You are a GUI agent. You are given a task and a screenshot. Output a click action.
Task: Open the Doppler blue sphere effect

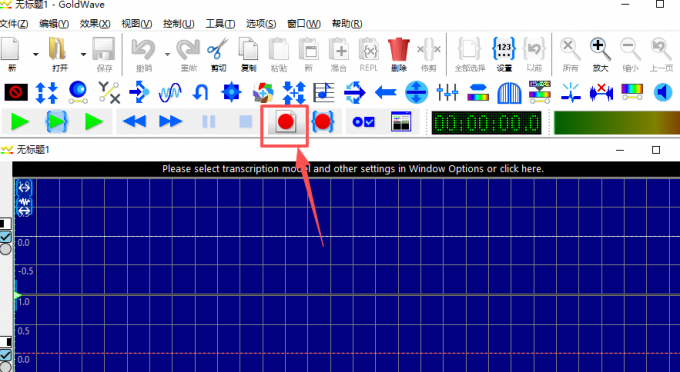pos(78,92)
